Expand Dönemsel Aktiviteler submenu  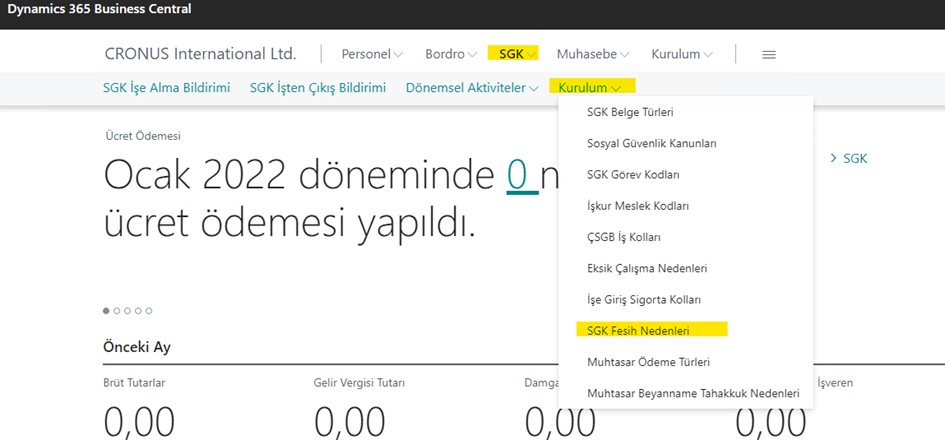[472, 88]
